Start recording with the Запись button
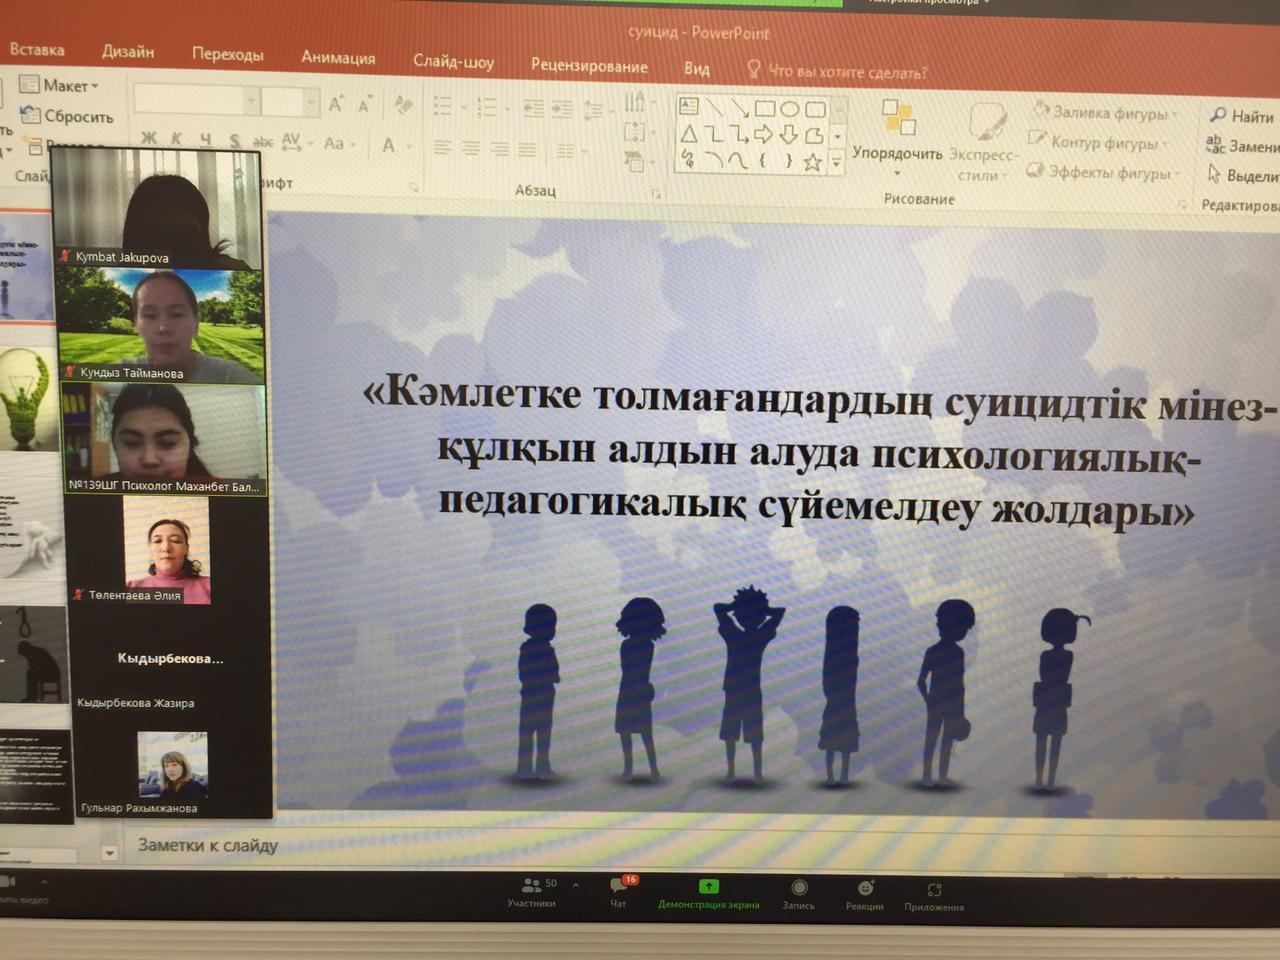Screen dimensions: 1280x960 pos(798,890)
